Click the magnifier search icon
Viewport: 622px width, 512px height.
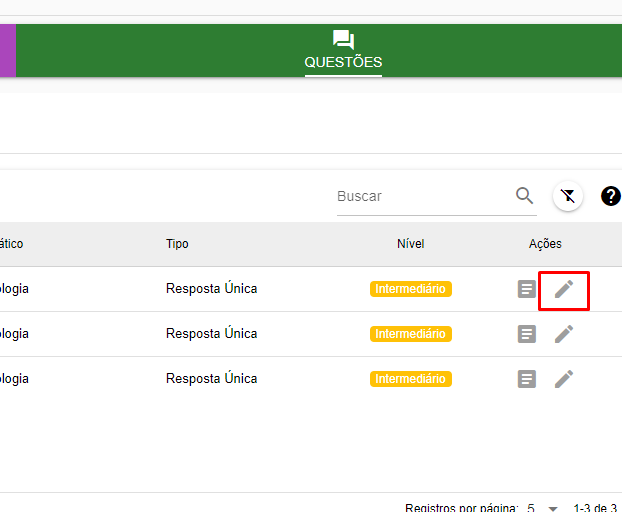pyautogui.click(x=524, y=196)
